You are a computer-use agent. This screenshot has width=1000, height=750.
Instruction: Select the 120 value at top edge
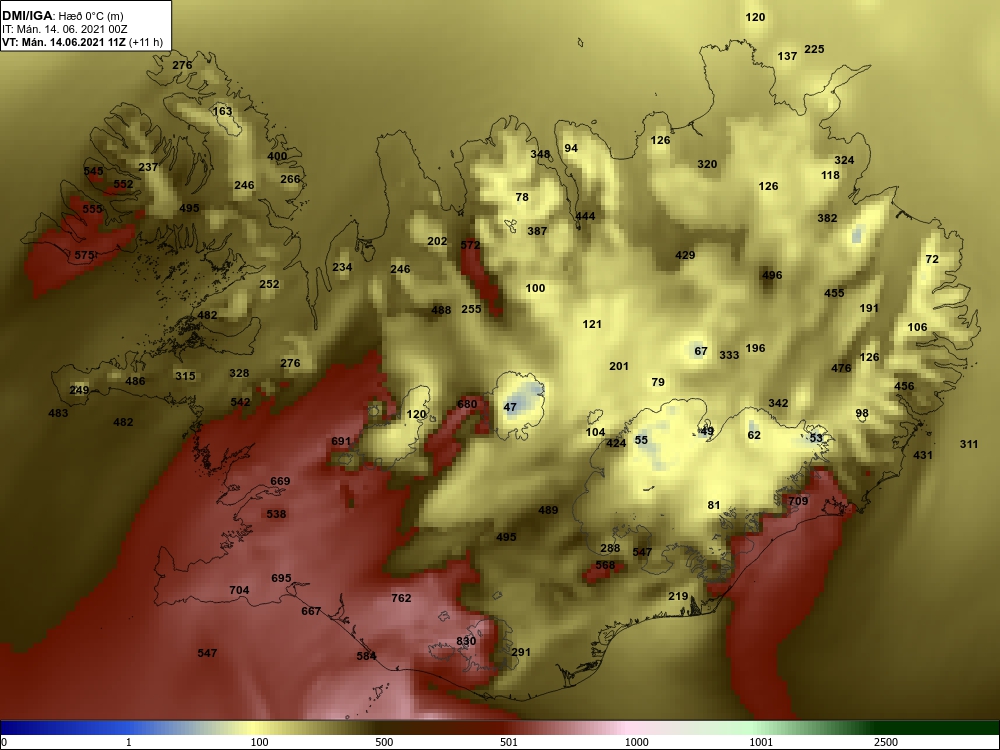click(x=755, y=17)
